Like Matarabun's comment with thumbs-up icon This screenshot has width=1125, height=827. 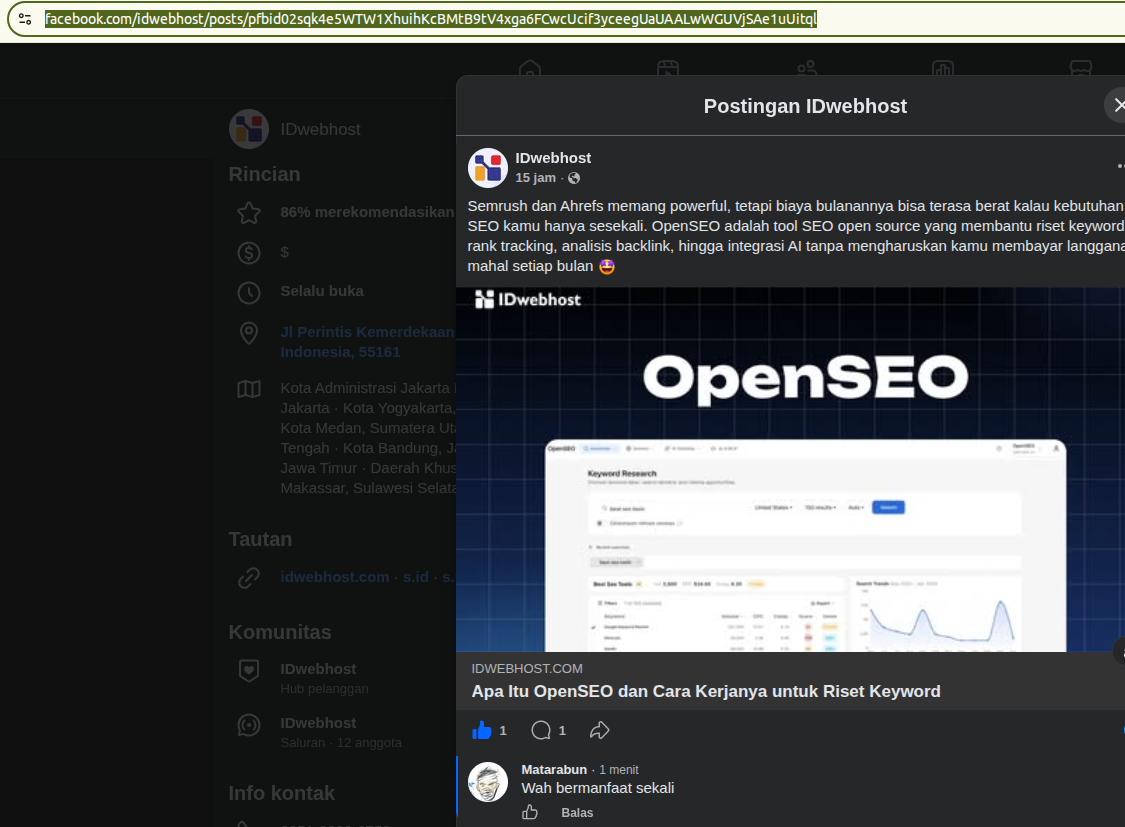click(x=529, y=812)
